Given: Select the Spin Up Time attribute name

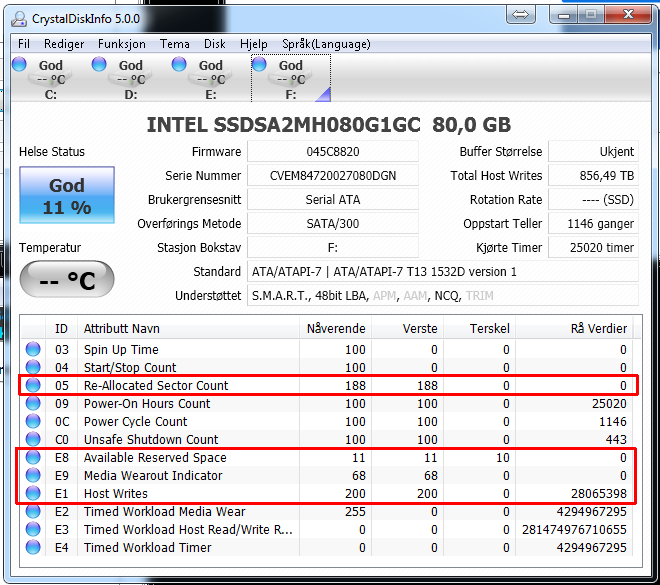Looking at the screenshot, I should pyautogui.click(x=121, y=349).
